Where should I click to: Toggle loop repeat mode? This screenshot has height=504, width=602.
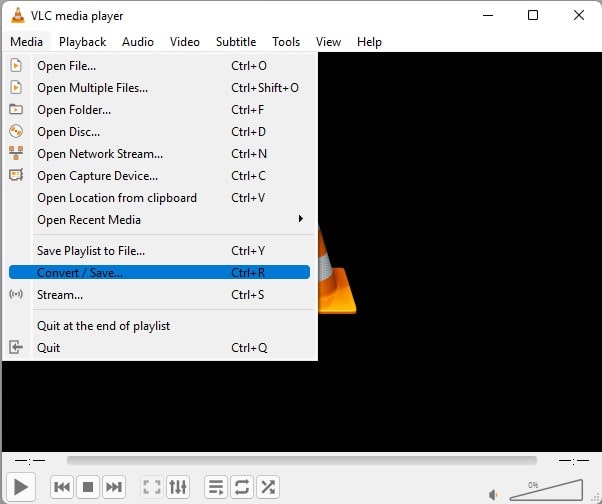click(x=241, y=487)
